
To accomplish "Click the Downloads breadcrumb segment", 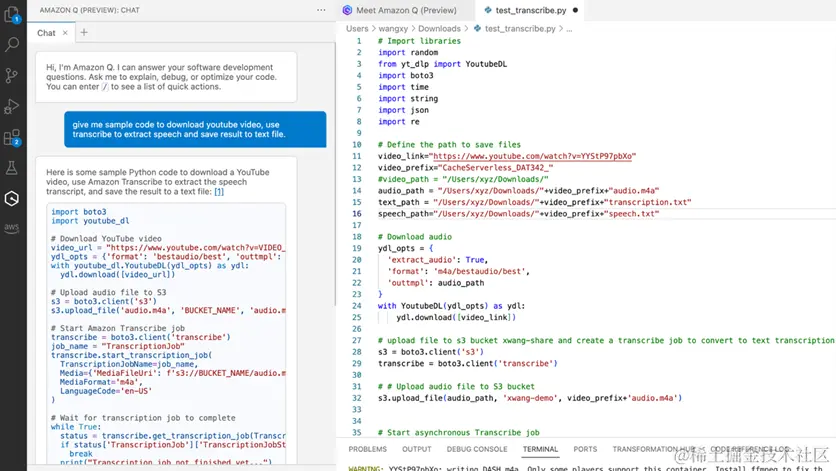I will click(x=439, y=29).
